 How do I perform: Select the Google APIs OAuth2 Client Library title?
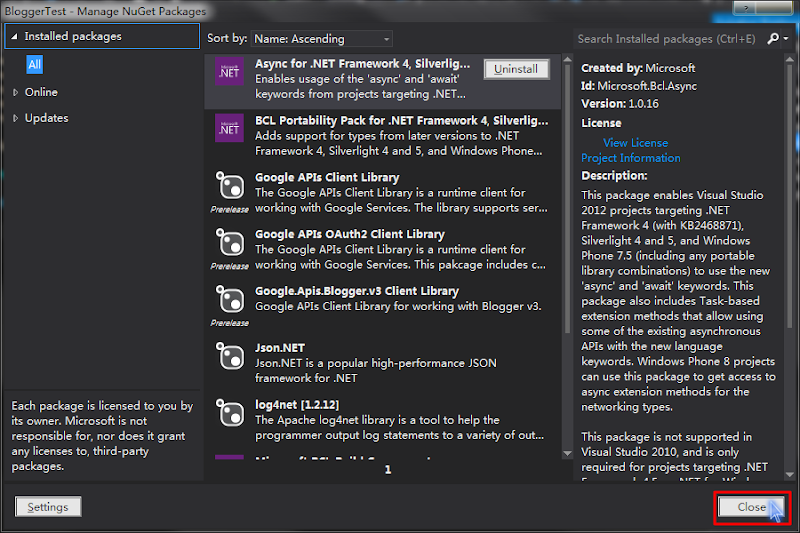pos(350,234)
